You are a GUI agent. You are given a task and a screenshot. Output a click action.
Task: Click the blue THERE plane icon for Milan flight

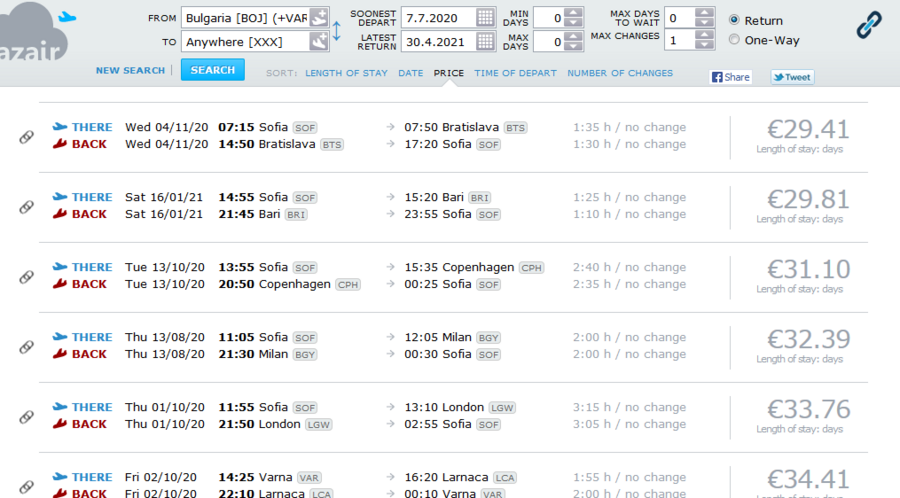60,337
